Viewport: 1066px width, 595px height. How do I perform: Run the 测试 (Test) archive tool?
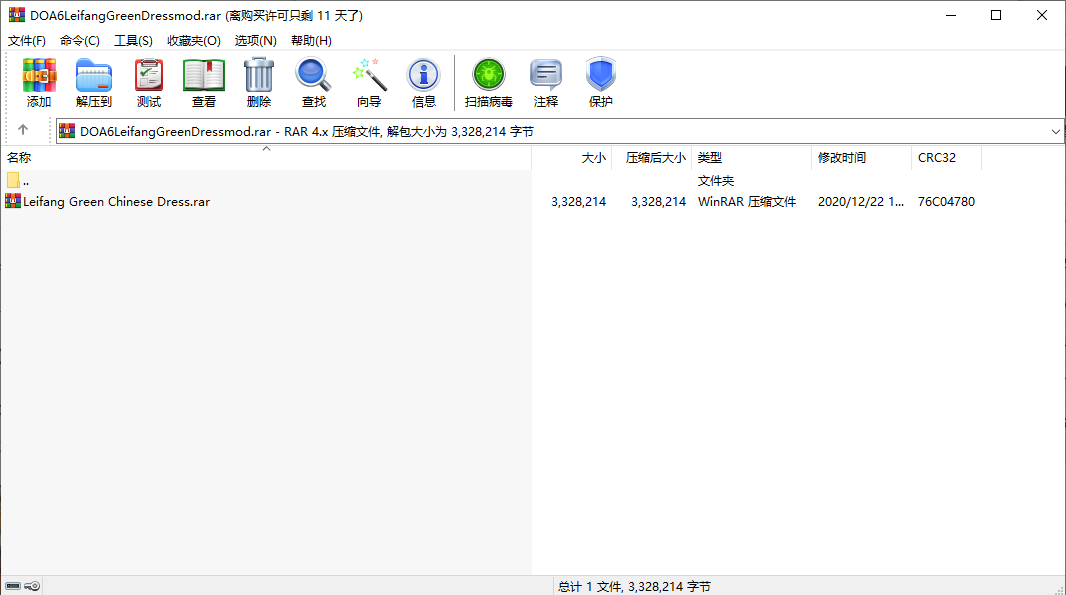pyautogui.click(x=149, y=82)
